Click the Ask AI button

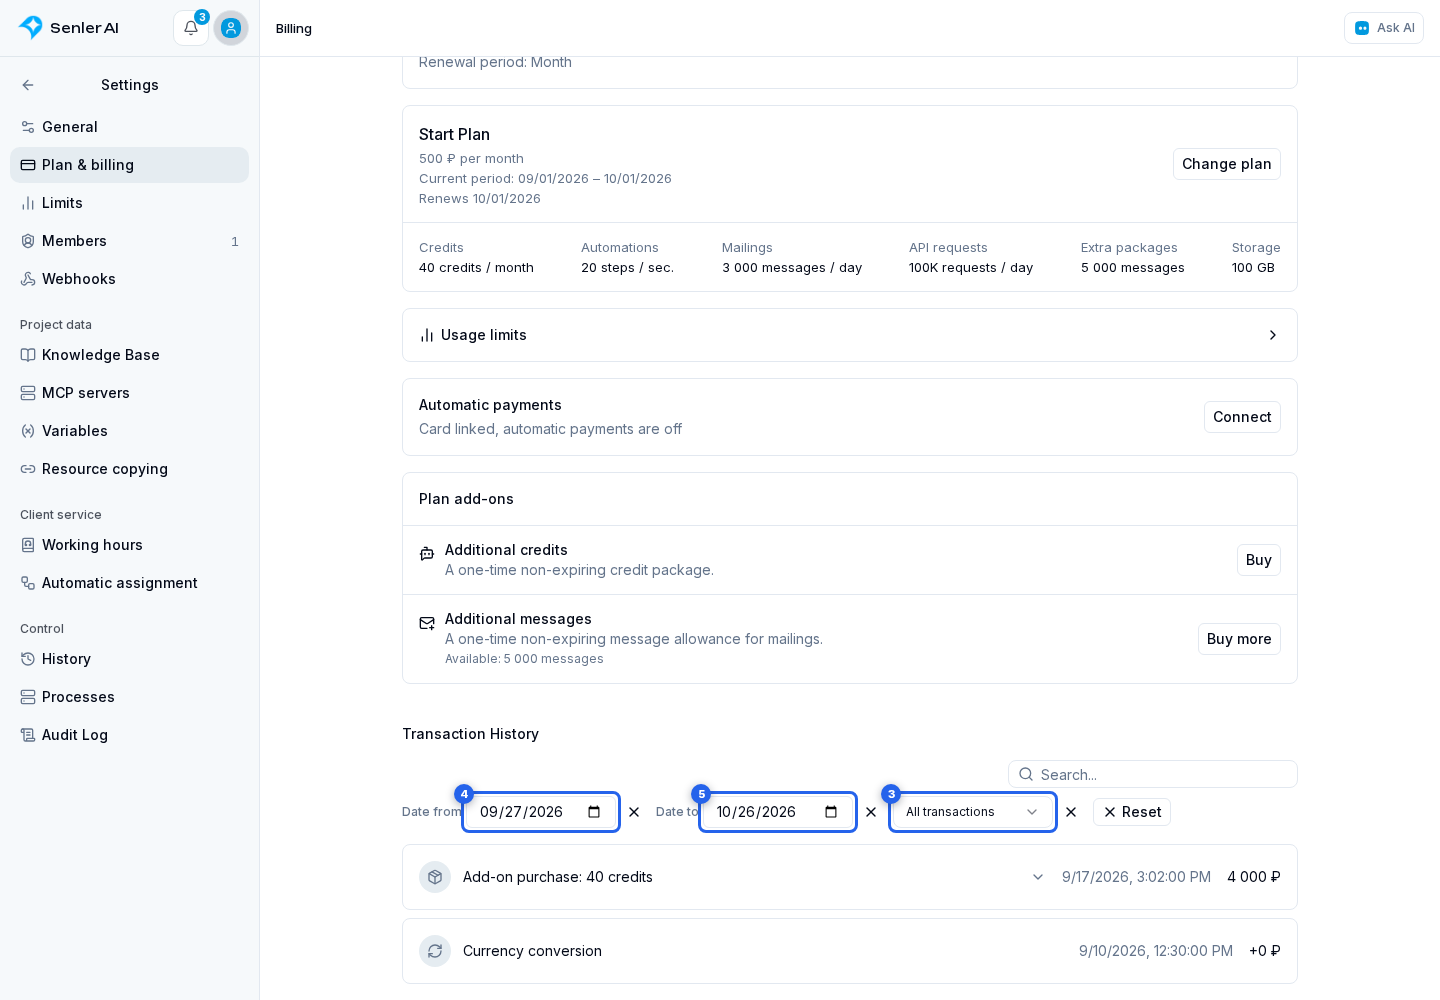click(x=1384, y=28)
